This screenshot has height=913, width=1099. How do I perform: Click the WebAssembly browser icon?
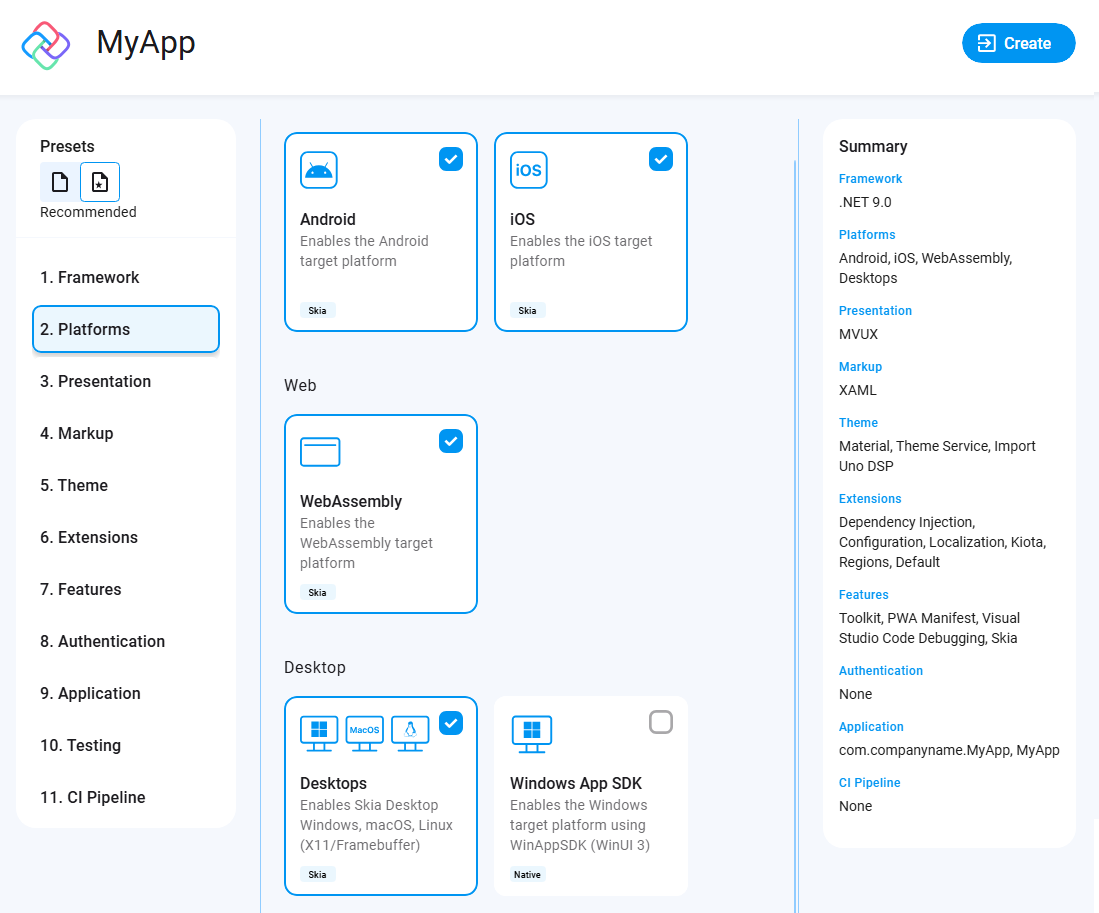(x=320, y=452)
